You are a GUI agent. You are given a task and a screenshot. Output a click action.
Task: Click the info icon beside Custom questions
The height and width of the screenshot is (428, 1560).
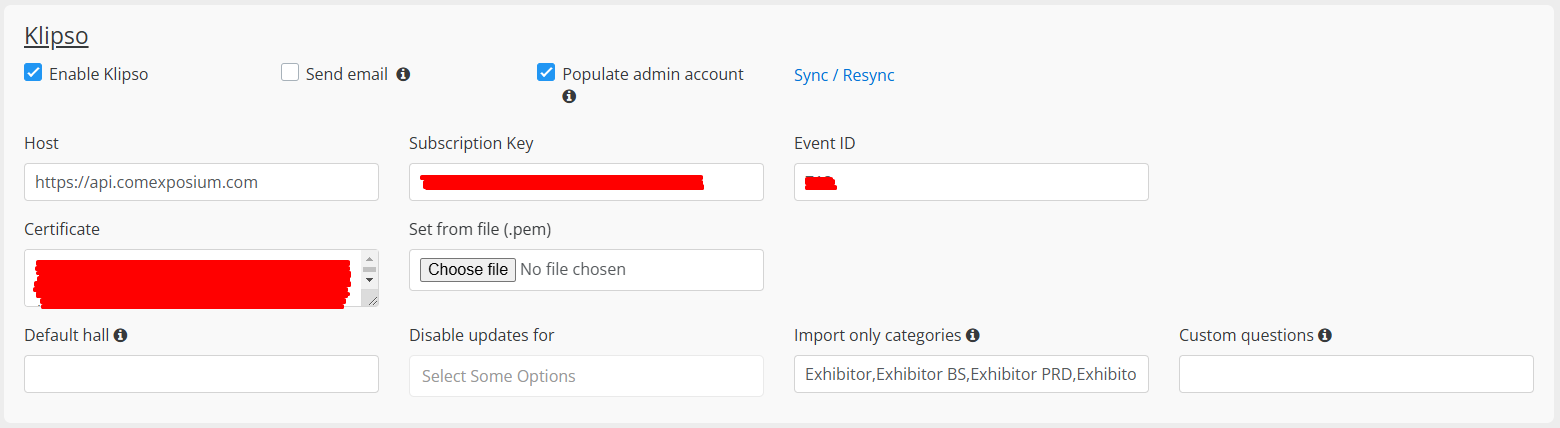pyautogui.click(x=1325, y=336)
